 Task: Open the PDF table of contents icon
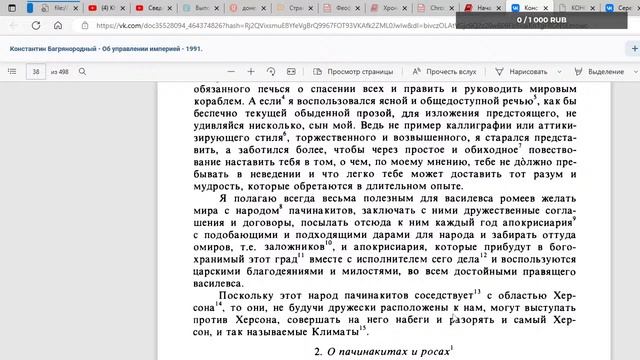point(12,71)
